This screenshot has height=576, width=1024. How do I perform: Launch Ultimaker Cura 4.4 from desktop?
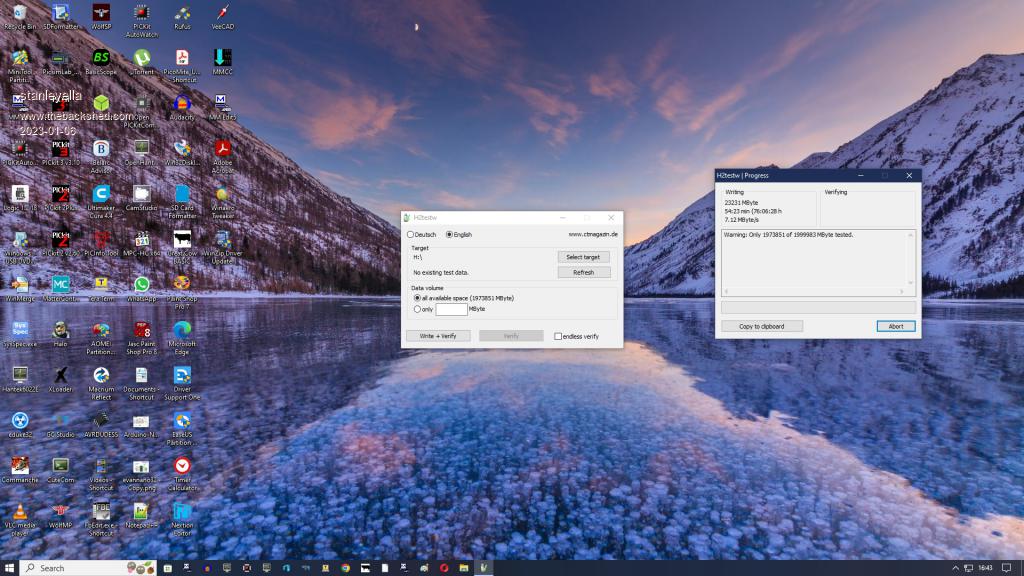[101, 194]
